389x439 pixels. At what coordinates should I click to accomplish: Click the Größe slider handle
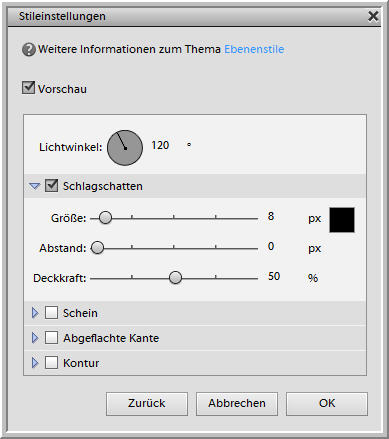pyautogui.click(x=106, y=218)
